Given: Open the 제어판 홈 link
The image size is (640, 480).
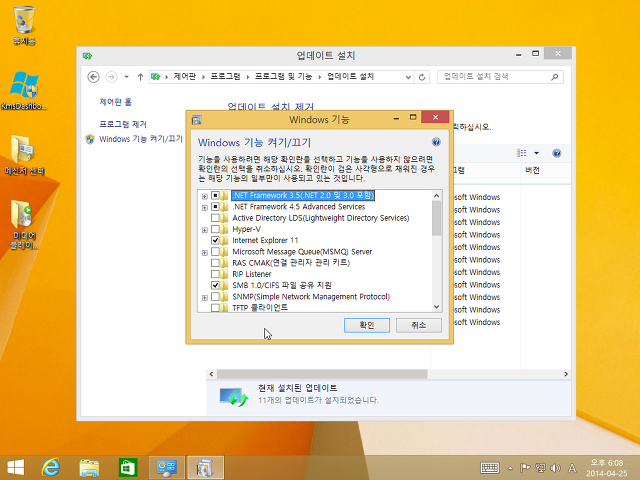Looking at the screenshot, I should coord(116,102).
